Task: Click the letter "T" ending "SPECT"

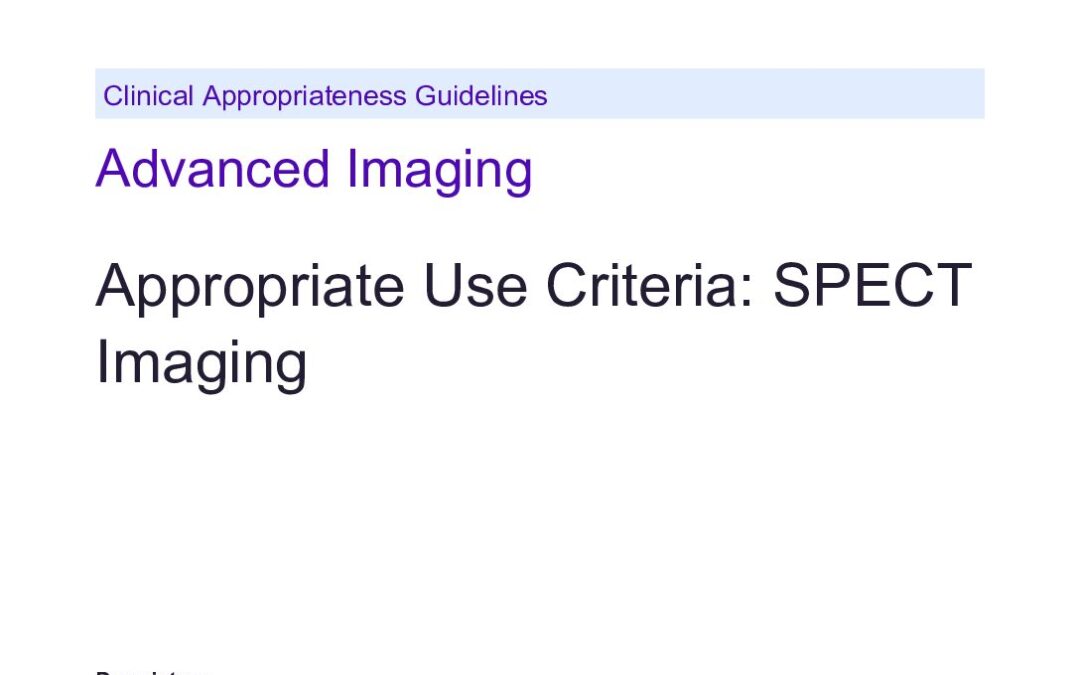Action: (951, 286)
